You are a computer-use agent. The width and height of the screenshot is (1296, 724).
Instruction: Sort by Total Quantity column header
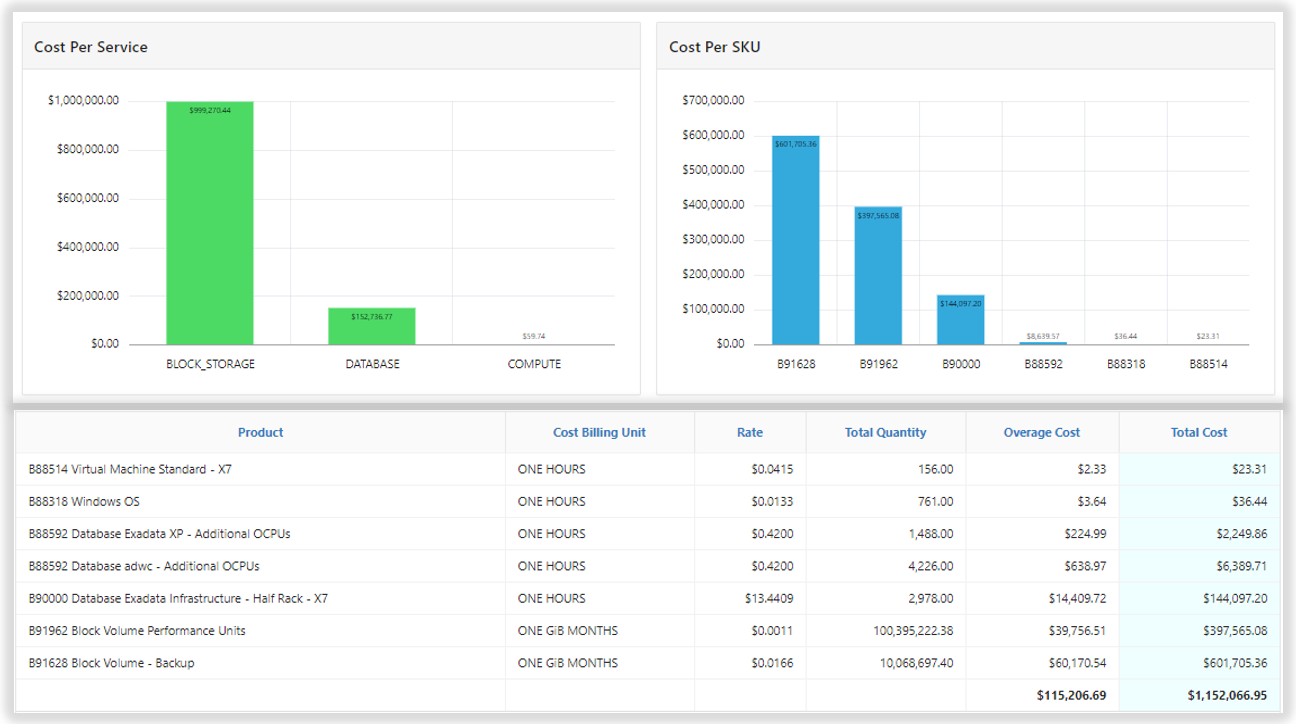(886, 433)
